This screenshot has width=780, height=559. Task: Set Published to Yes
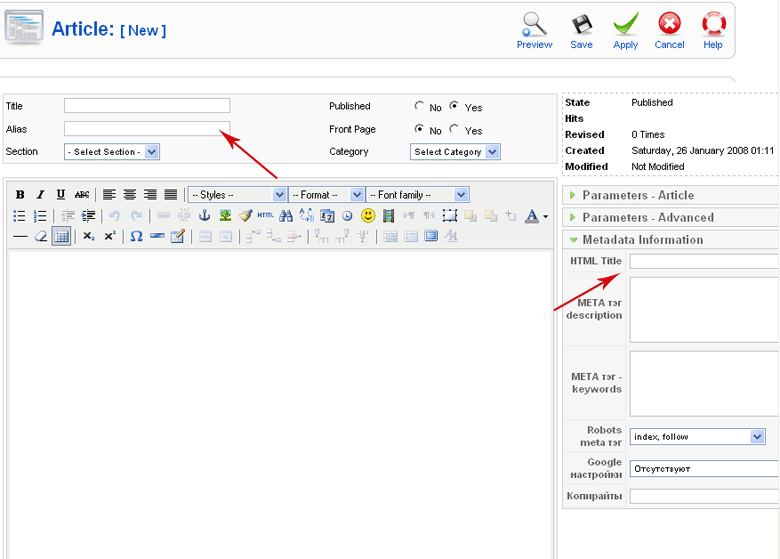point(454,106)
